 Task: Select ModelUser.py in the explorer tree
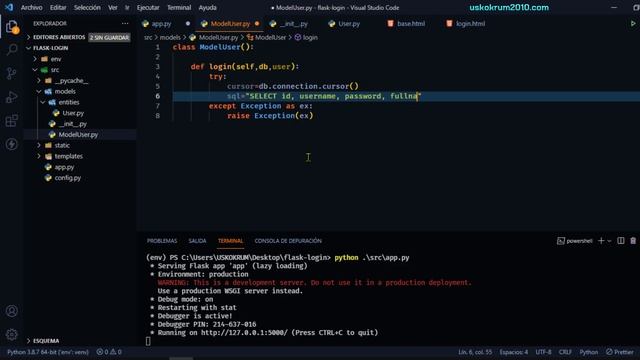tap(78, 135)
